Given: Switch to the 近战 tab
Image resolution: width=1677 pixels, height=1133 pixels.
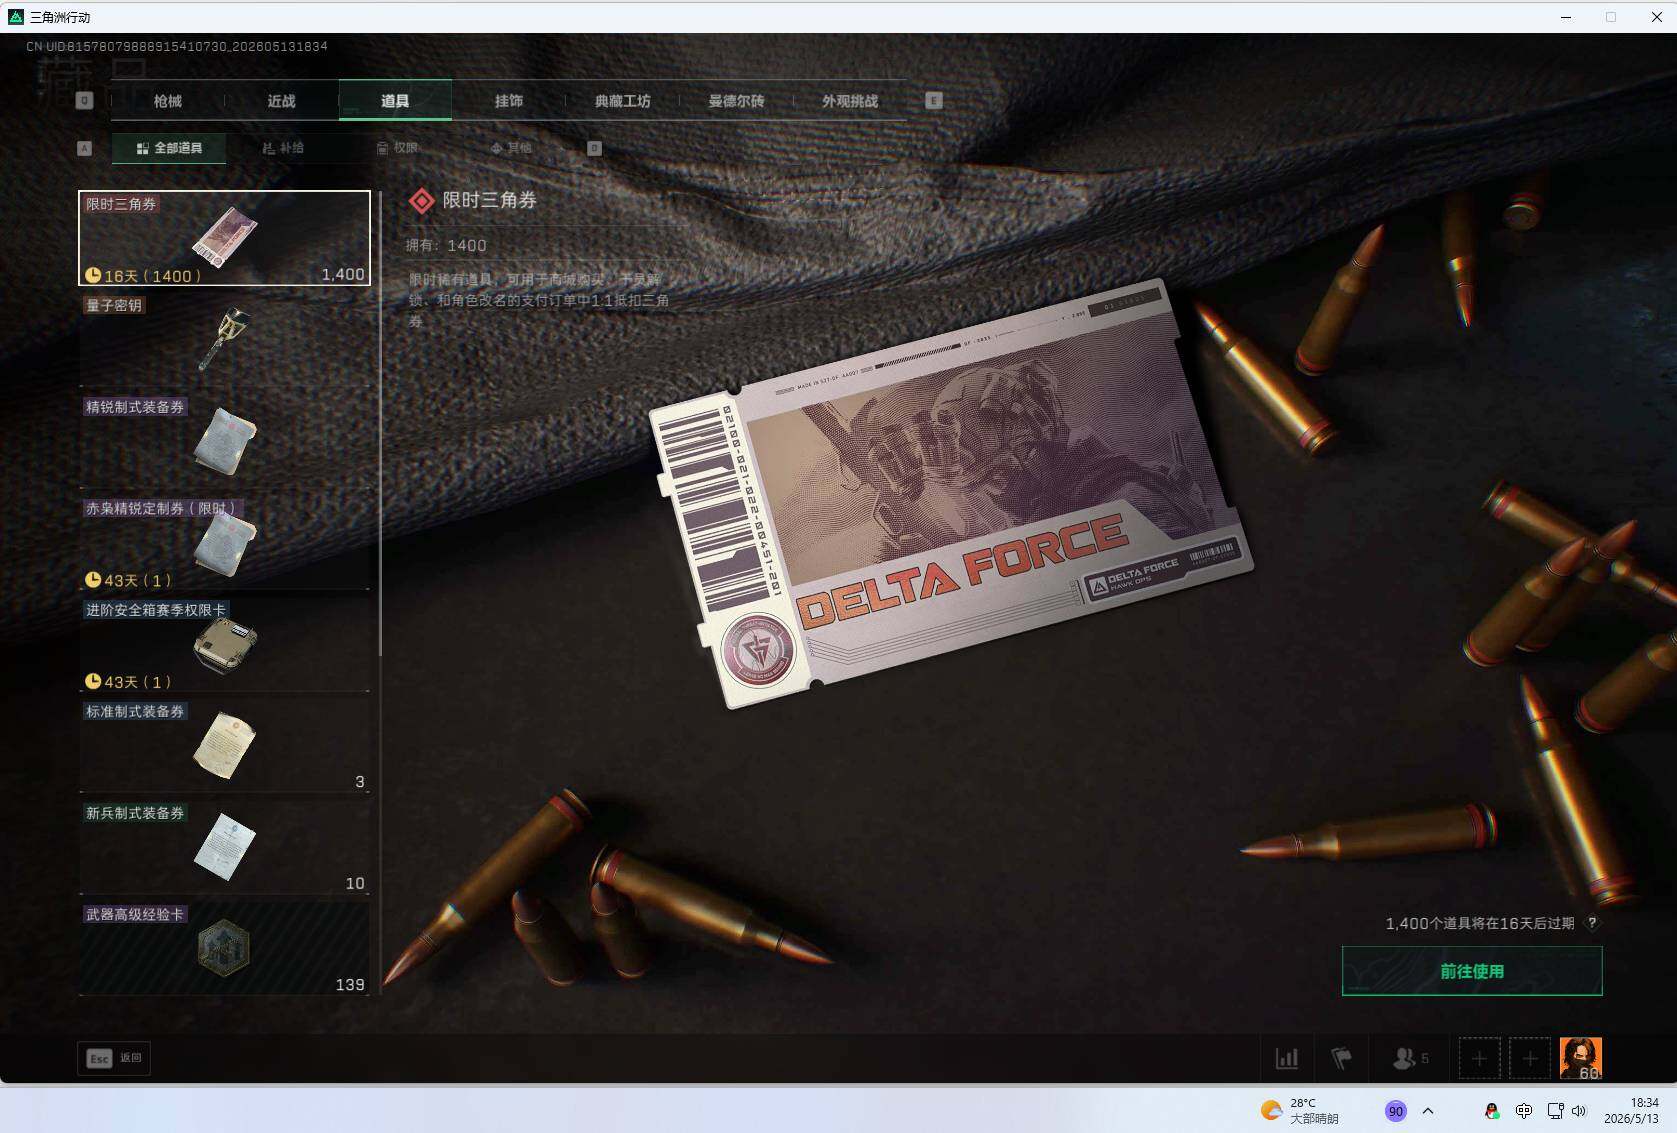Looking at the screenshot, I should (x=282, y=101).
